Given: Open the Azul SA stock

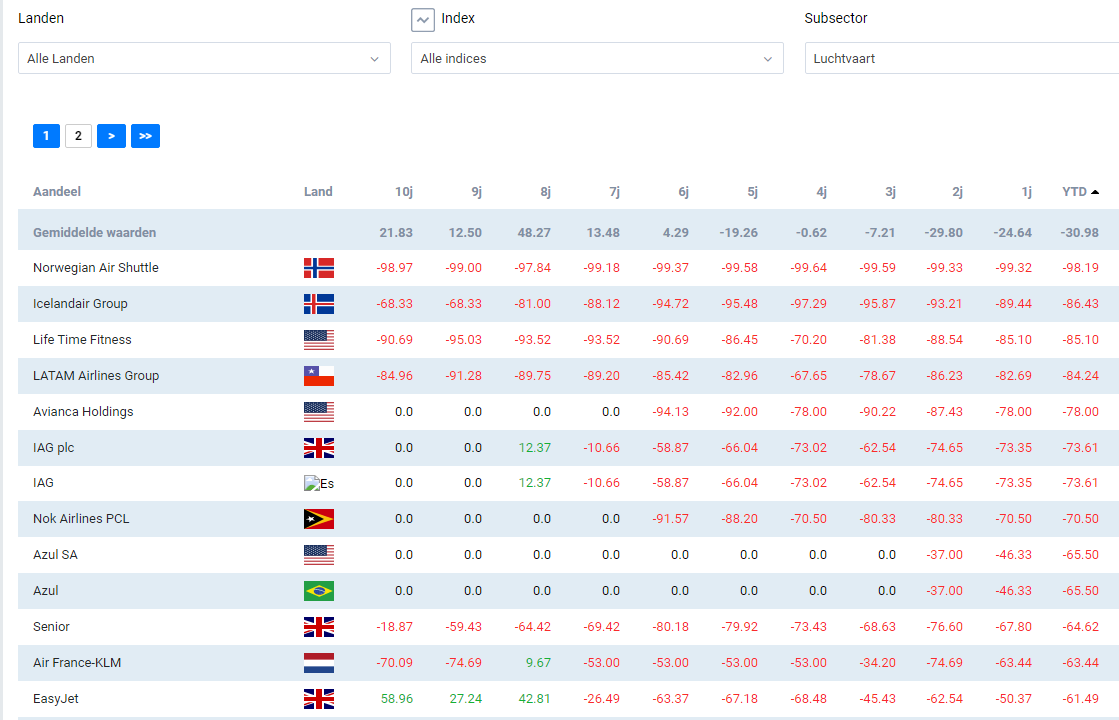Looking at the screenshot, I should (x=55, y=554).
